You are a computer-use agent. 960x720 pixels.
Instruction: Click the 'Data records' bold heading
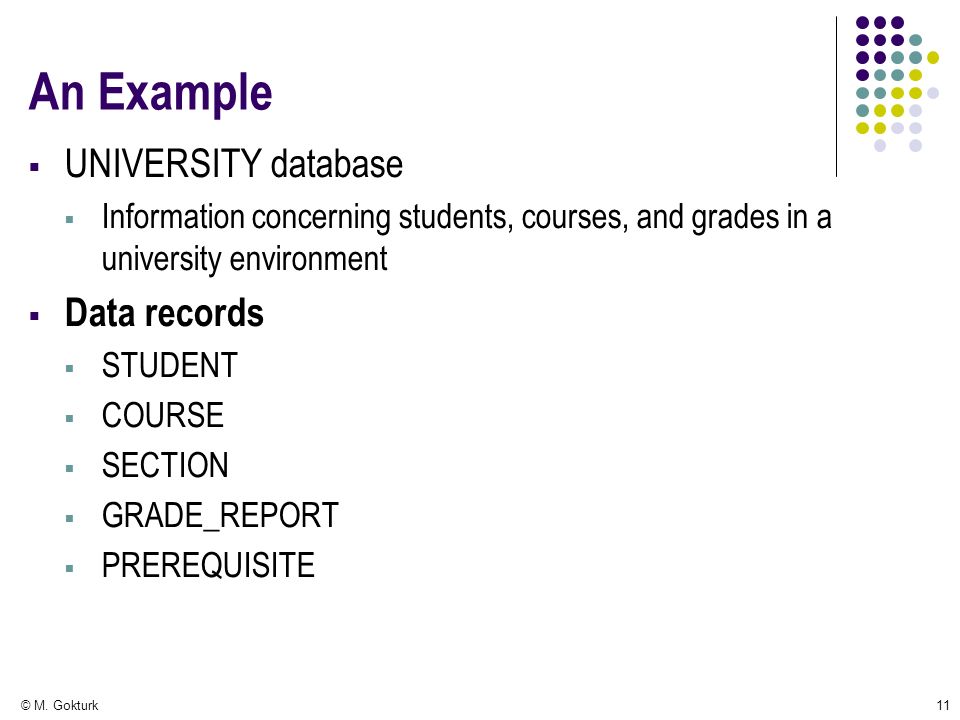point(164,313)
